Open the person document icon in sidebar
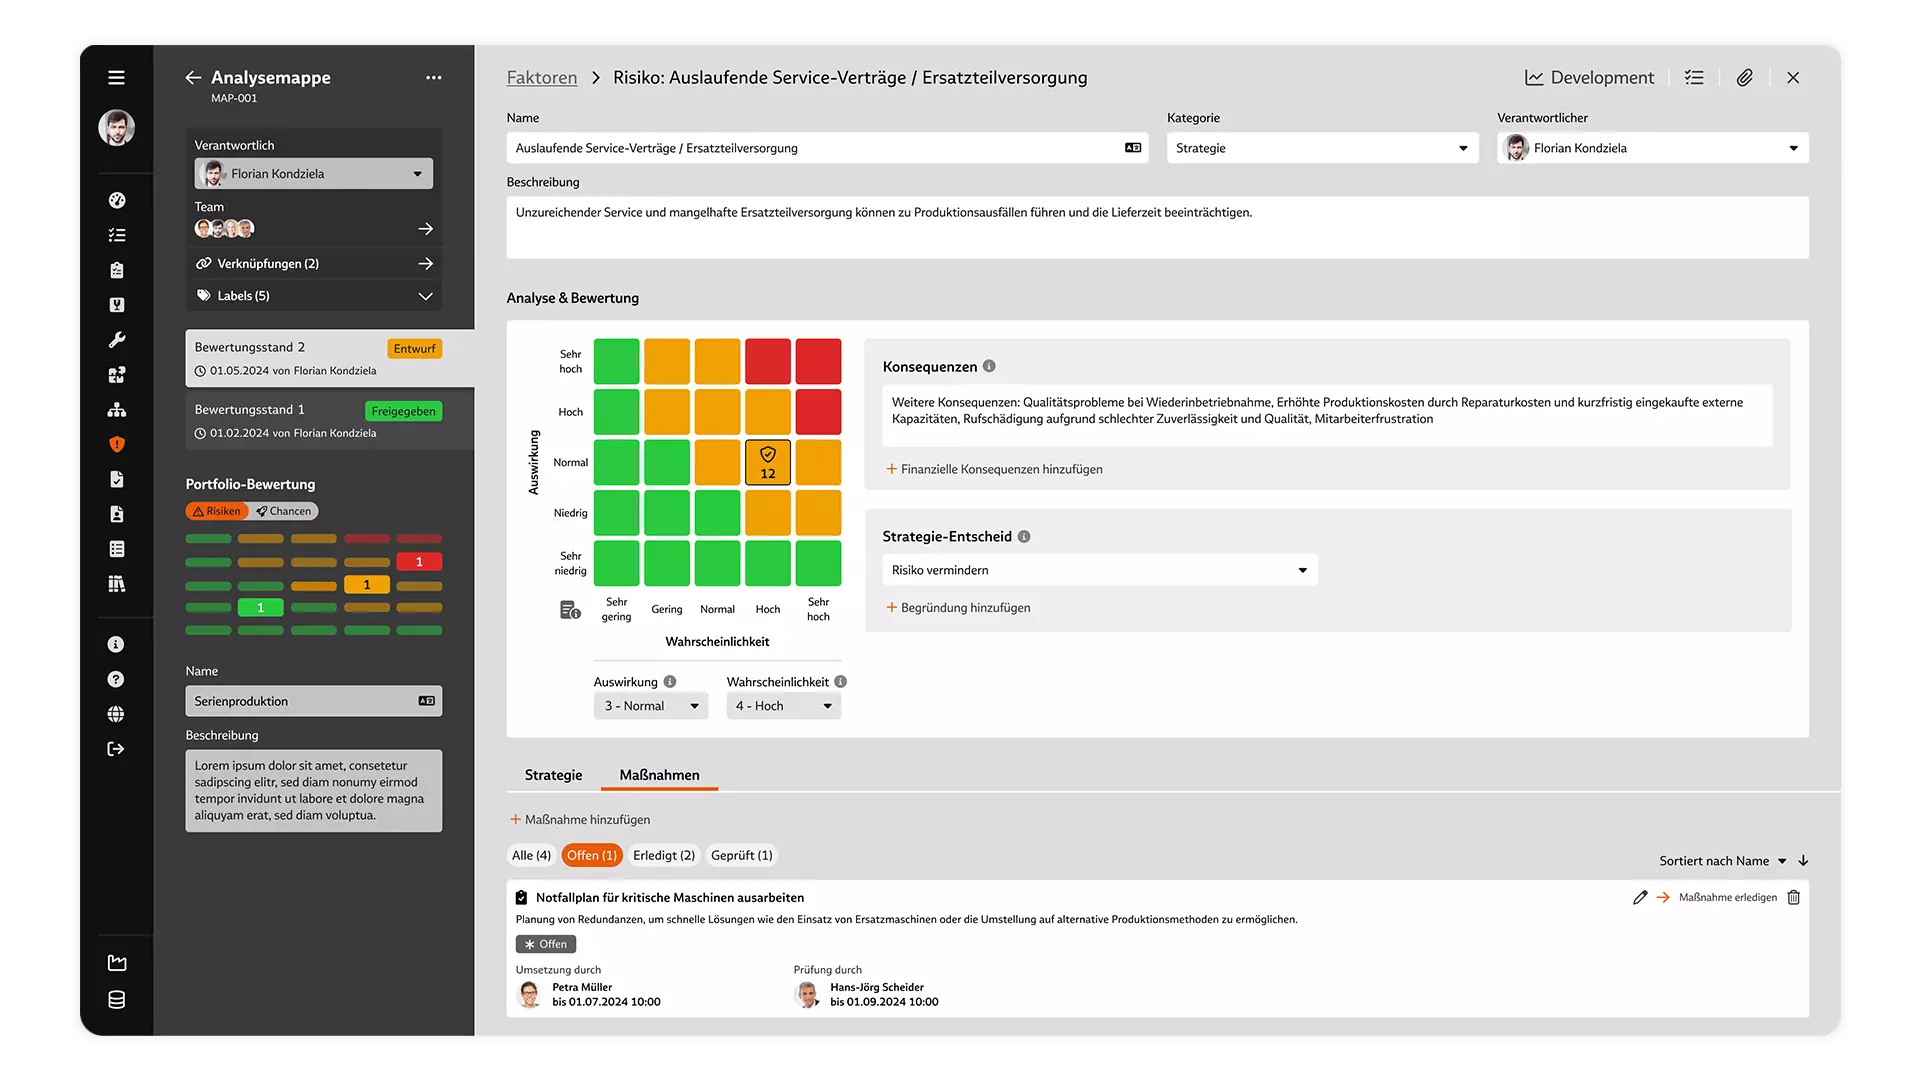The image size is (1920, 1080). coord(116,514)
